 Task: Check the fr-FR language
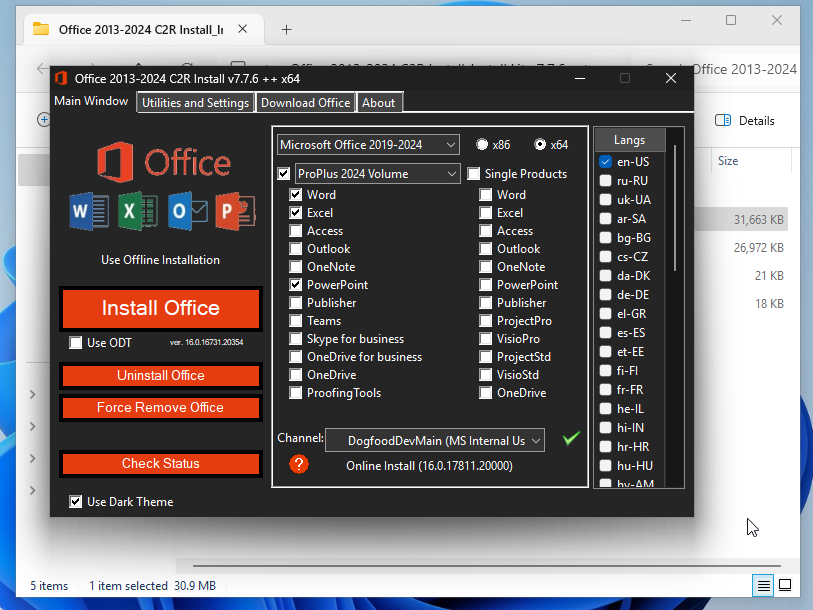click(605, 390)
